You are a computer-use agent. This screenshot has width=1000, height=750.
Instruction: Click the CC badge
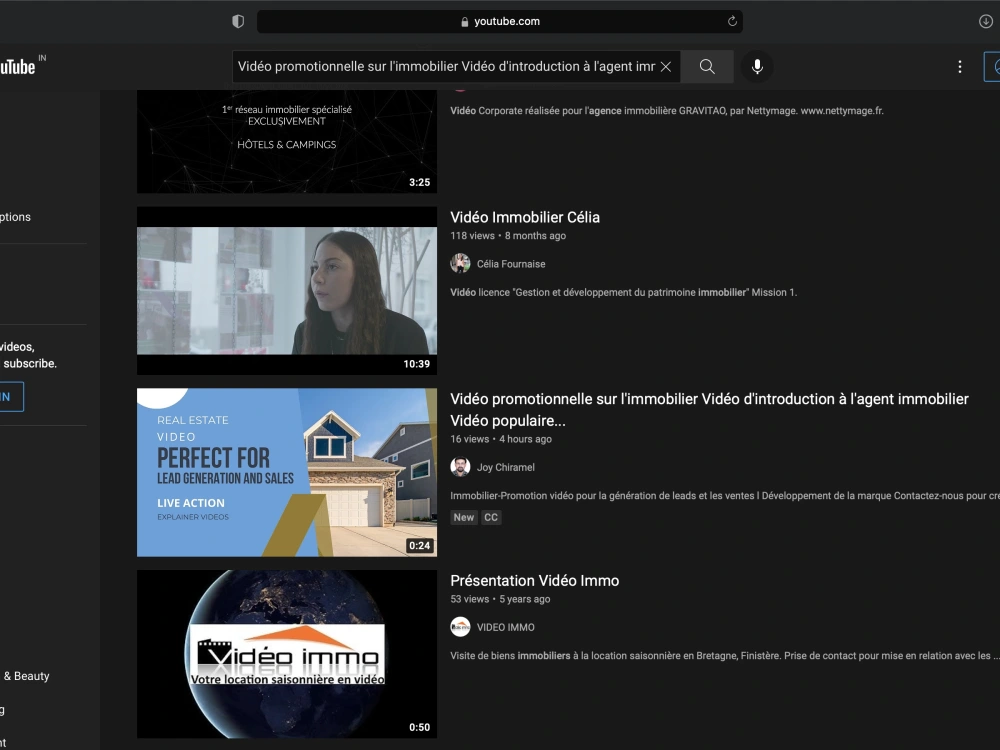(x=490, y=517)
